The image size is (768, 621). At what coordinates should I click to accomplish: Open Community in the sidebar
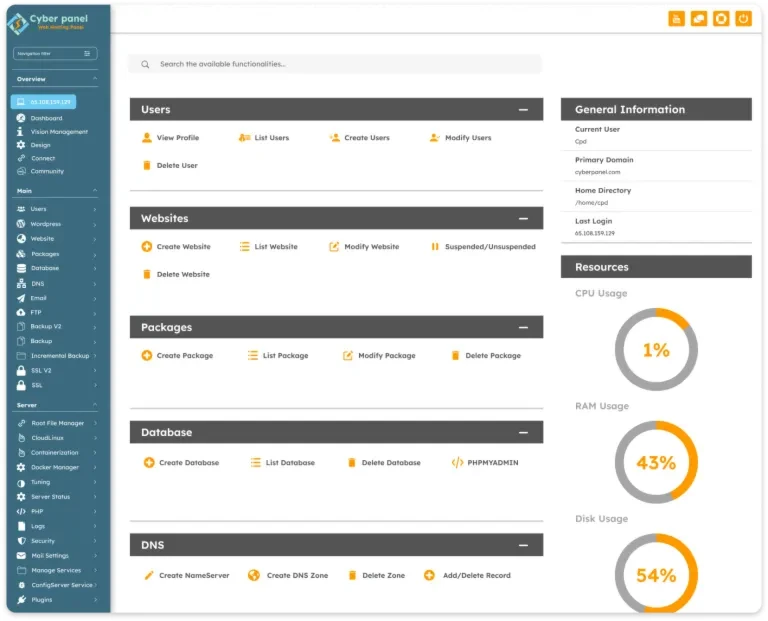point(40,171)
